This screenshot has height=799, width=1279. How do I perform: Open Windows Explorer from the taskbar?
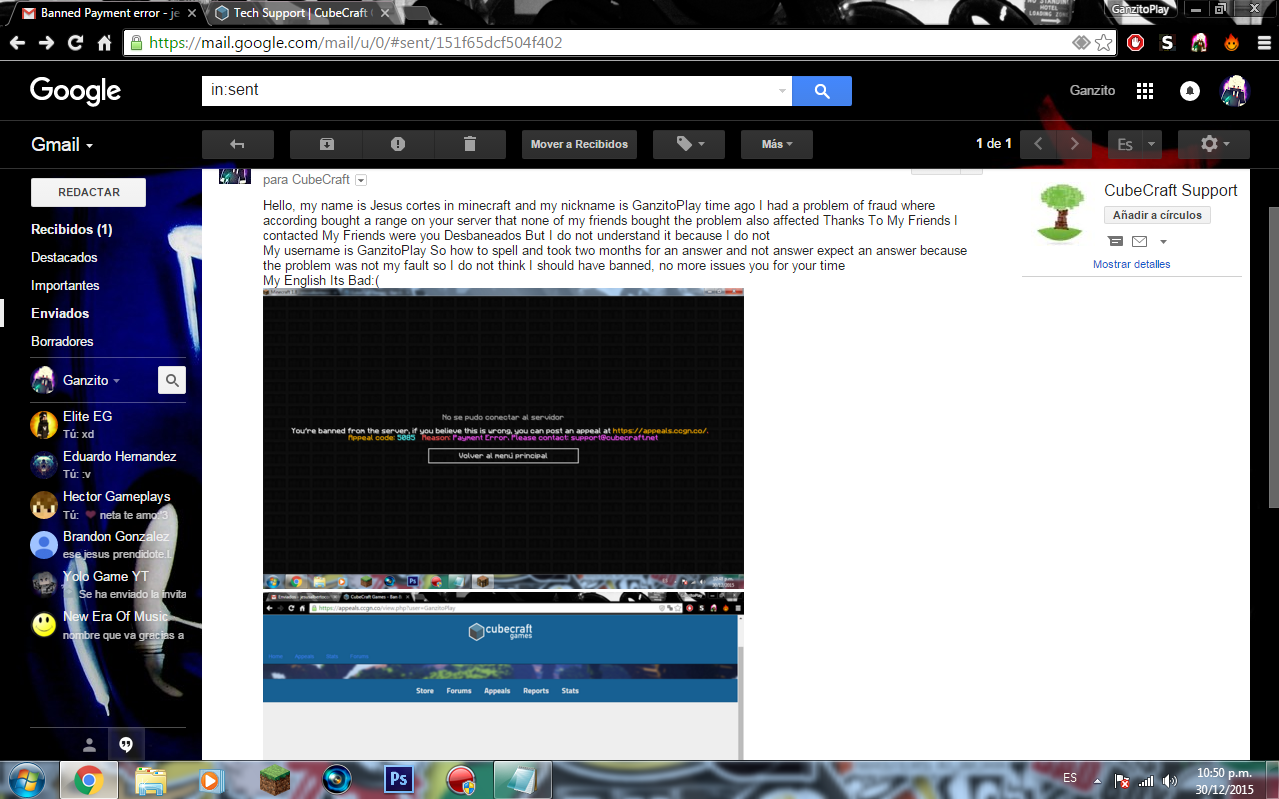pos(150,779)
